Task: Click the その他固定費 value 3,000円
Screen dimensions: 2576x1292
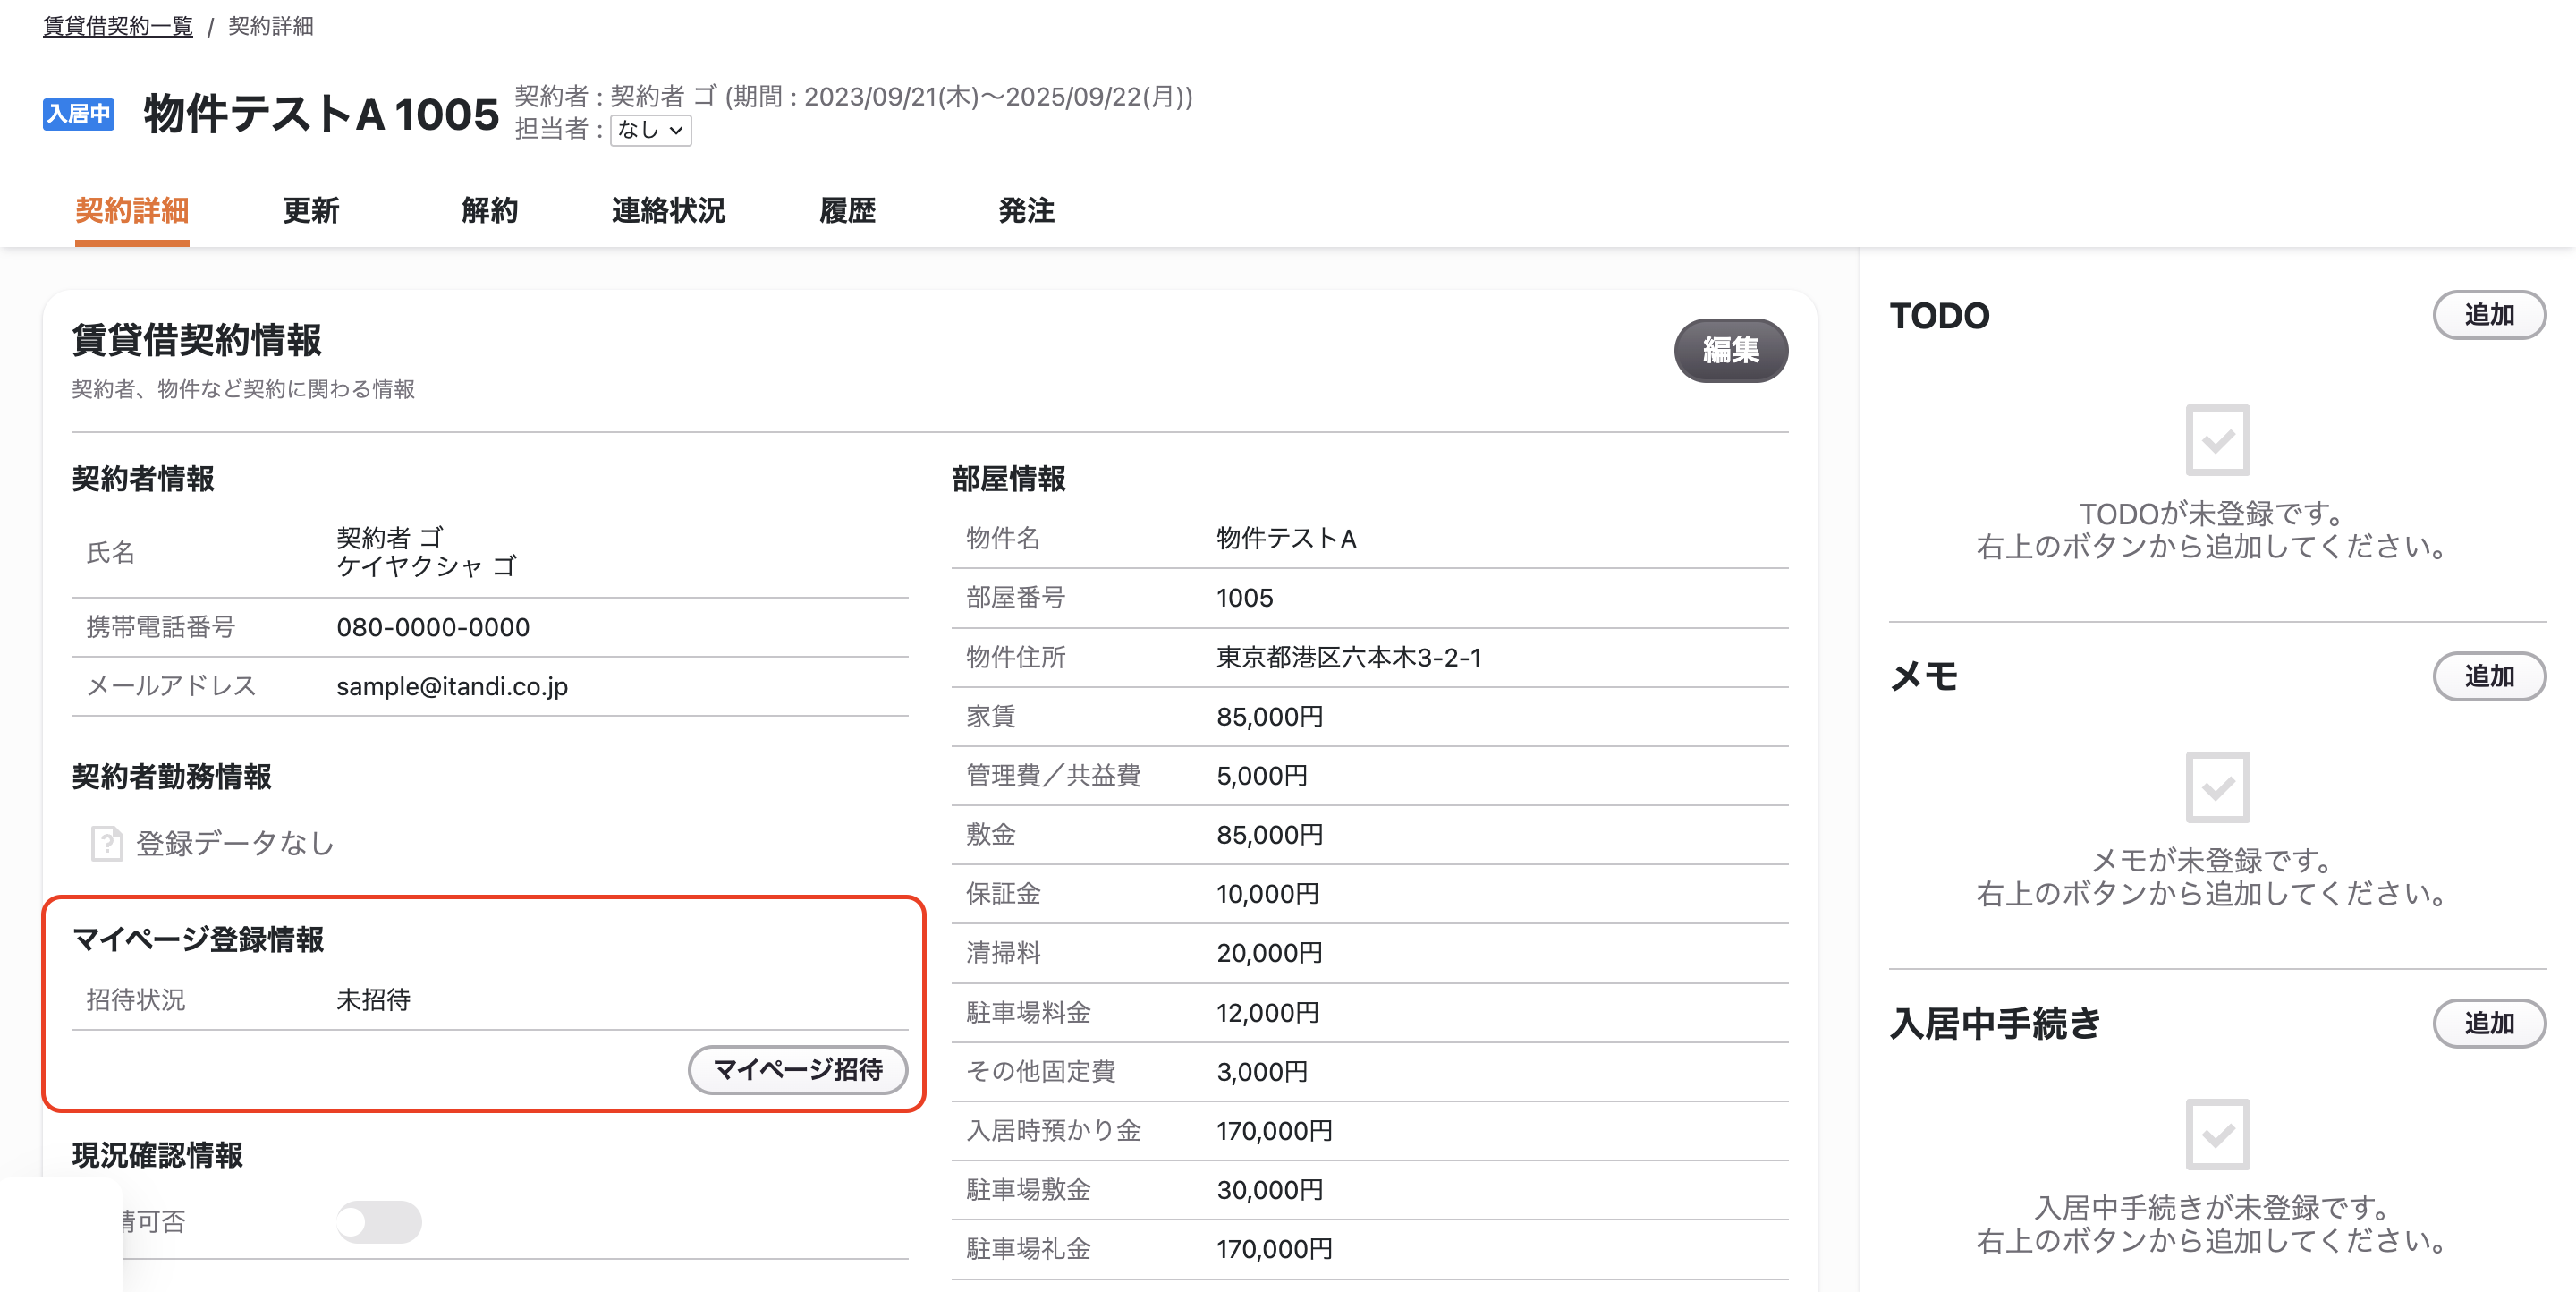Action: click(x=1261, y=1071)
